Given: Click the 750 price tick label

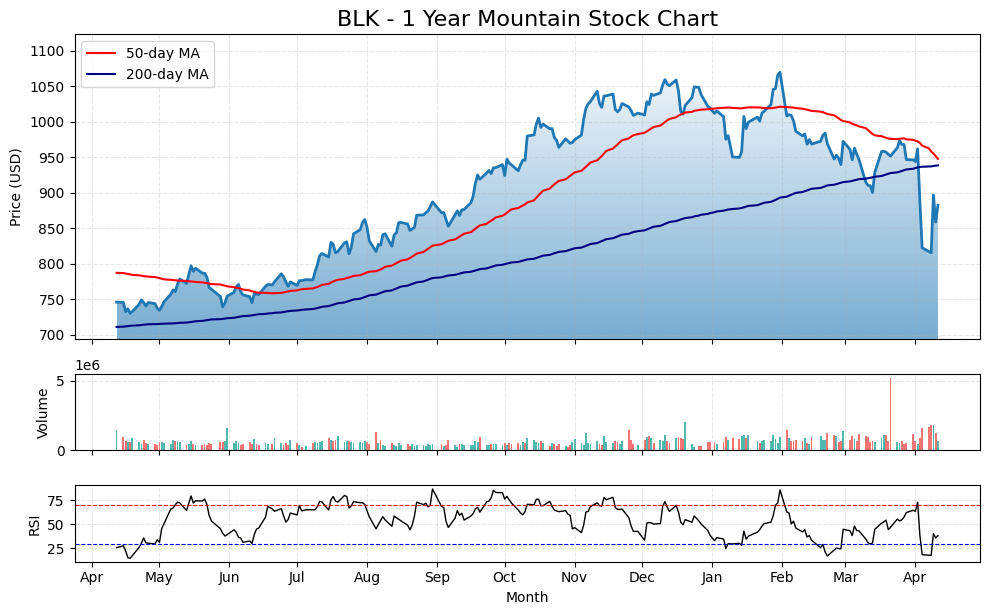Looking at the screenshot, I should point(52,300).
